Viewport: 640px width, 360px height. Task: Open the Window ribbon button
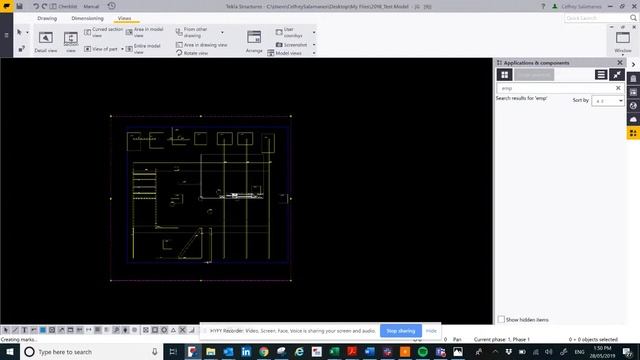(623, 42)
